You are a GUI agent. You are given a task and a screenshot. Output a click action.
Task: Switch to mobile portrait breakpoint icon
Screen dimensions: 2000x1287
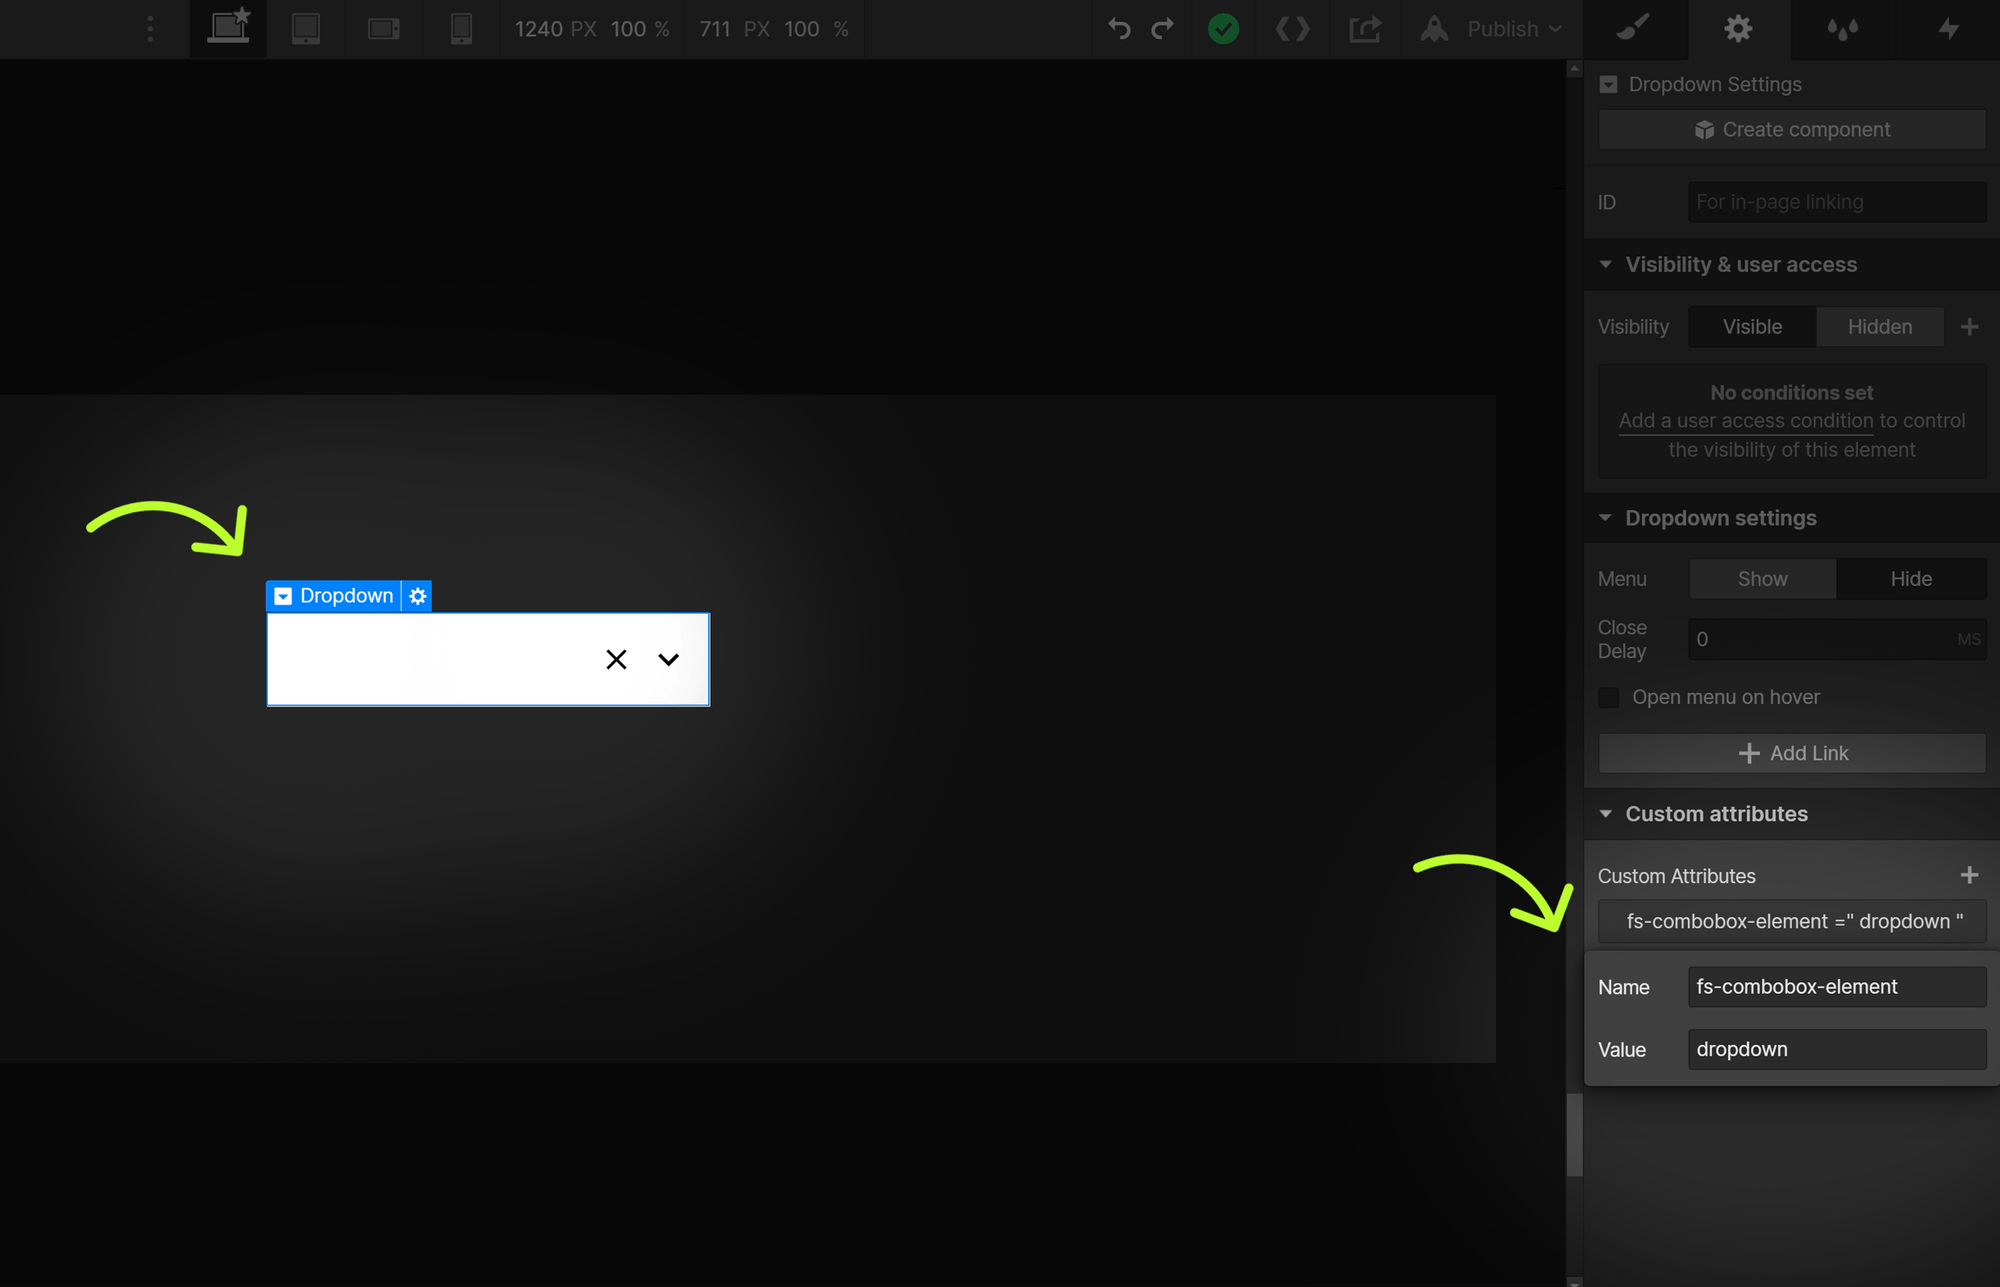click(462, 29)
